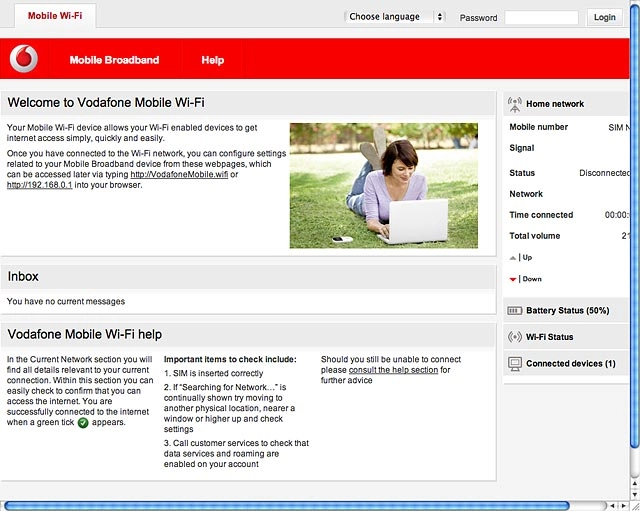Screen dimensions: 640x511
Task: Select the Mobile Wi-Fi tab
Action: pos(55,16)
